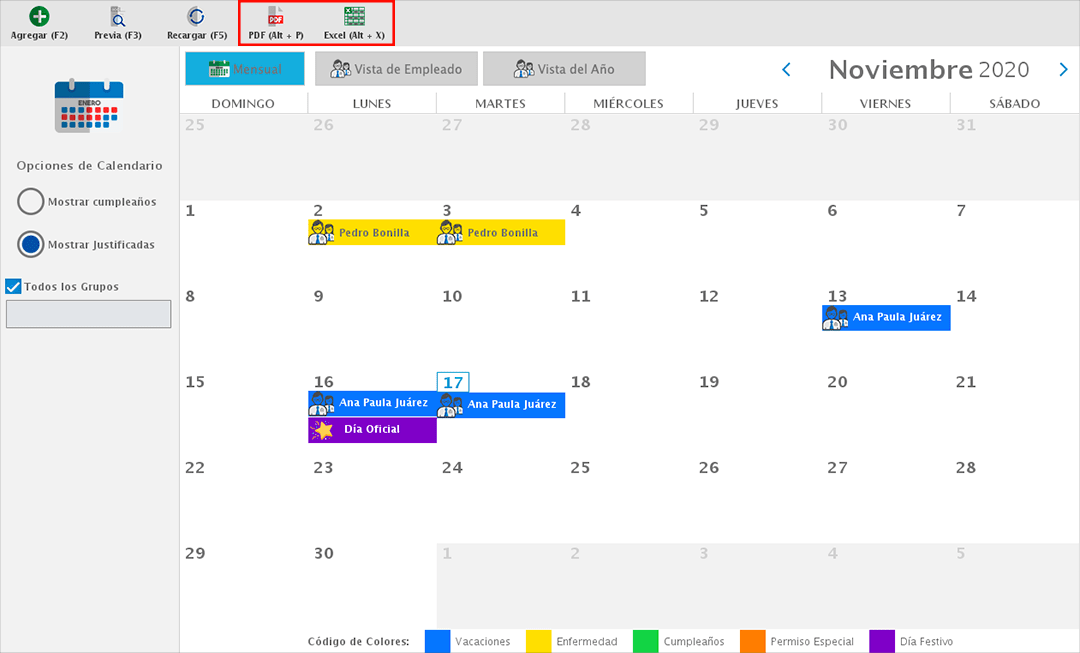Toggle Mostrar Justificadas radio option
1080x653 pixels.
coord(31,244)
